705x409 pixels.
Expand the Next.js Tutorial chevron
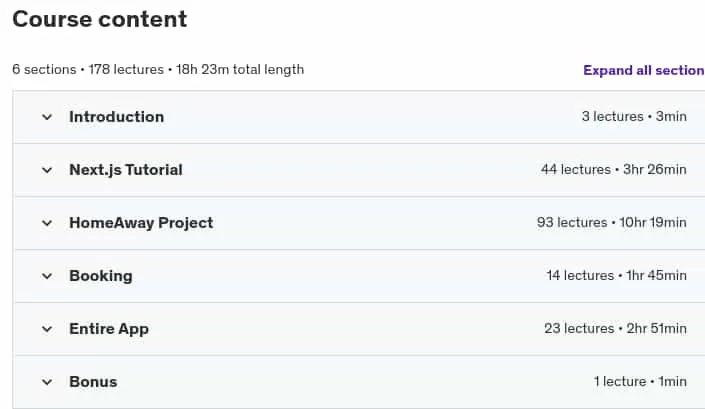coord(47,170)
